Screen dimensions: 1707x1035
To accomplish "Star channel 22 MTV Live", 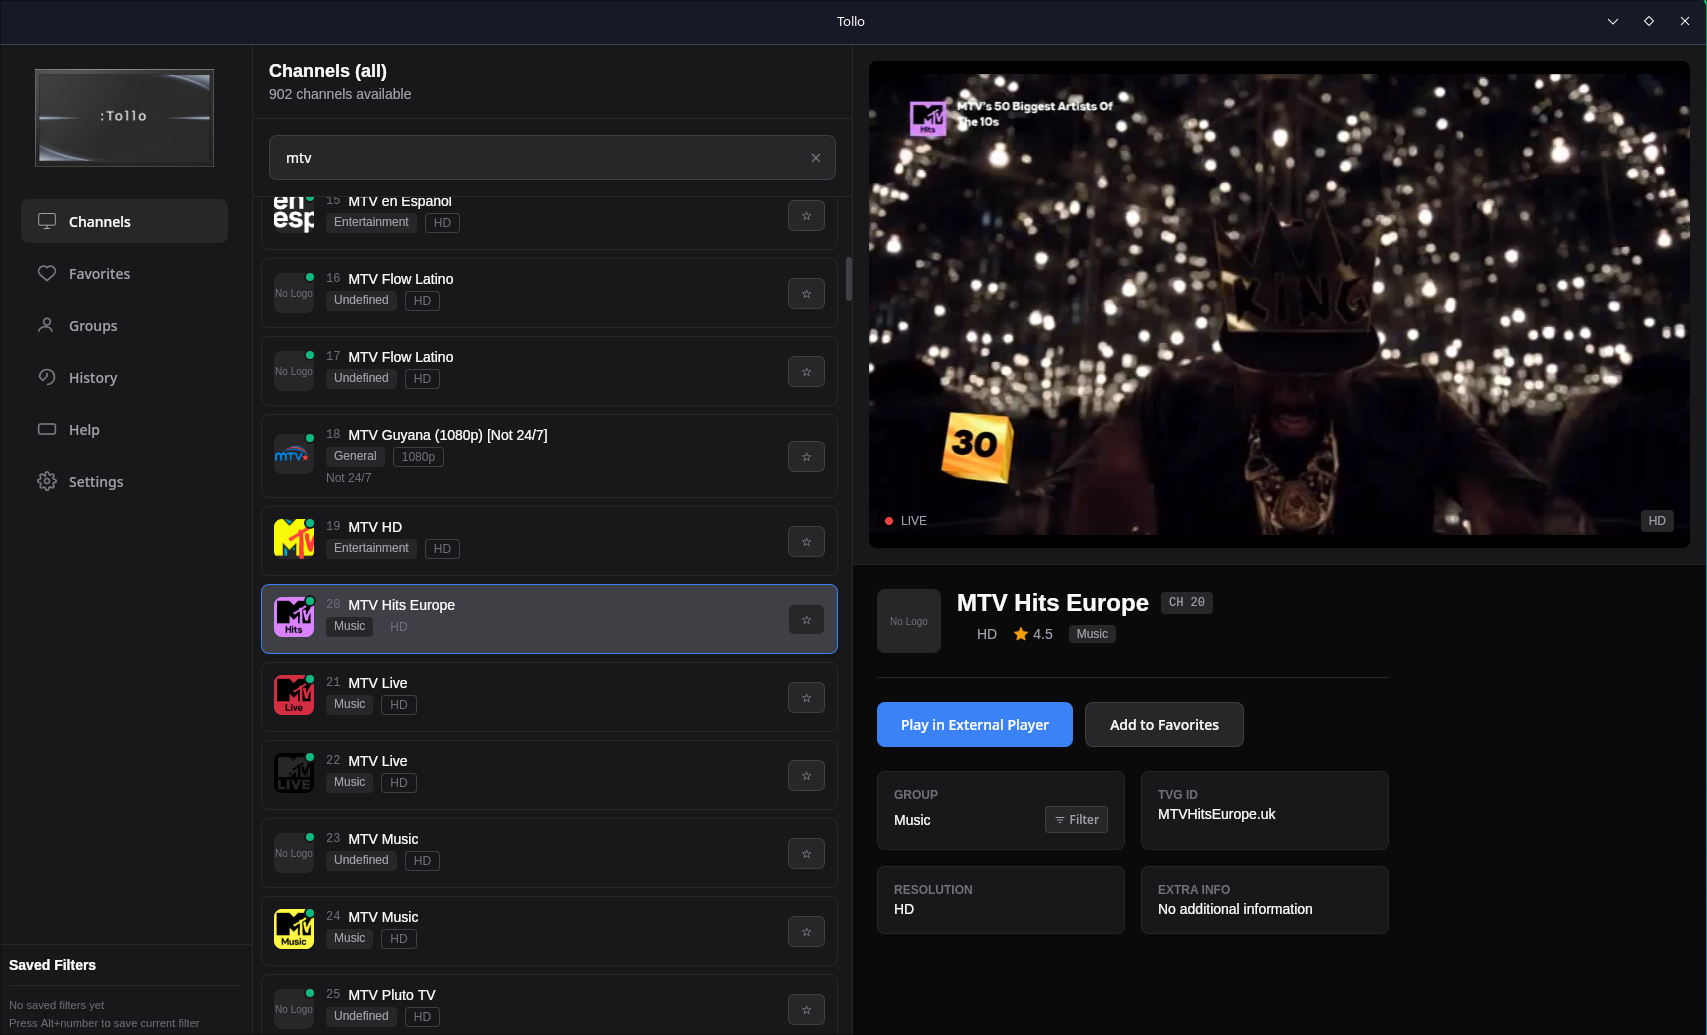I will point(806,776).
